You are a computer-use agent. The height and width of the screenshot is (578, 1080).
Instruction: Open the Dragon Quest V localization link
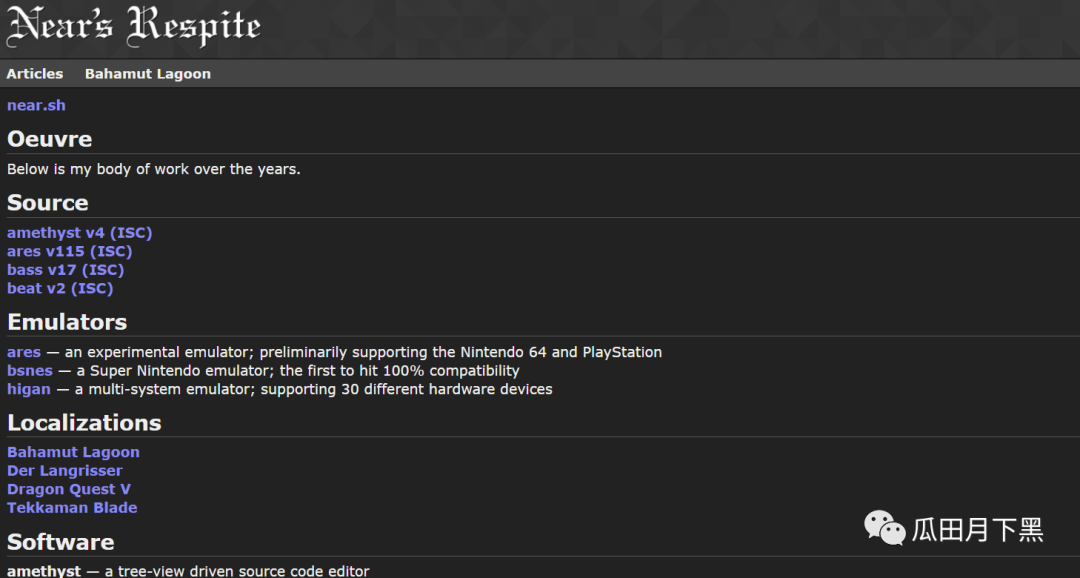(68, 489)
